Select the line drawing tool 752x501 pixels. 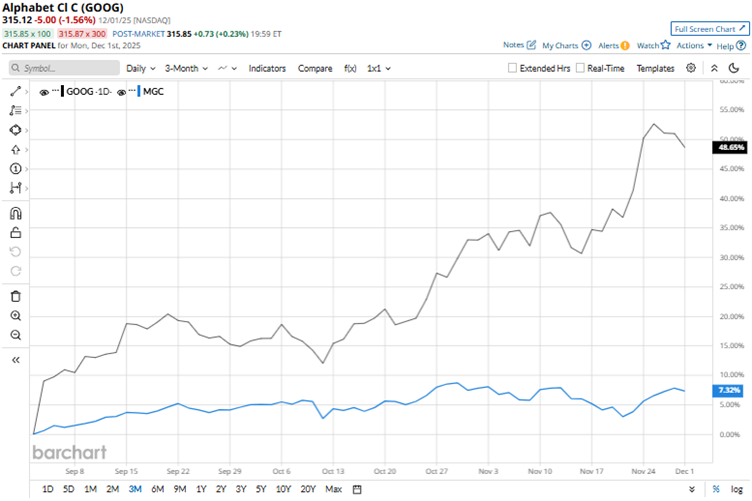click(15, 91)
